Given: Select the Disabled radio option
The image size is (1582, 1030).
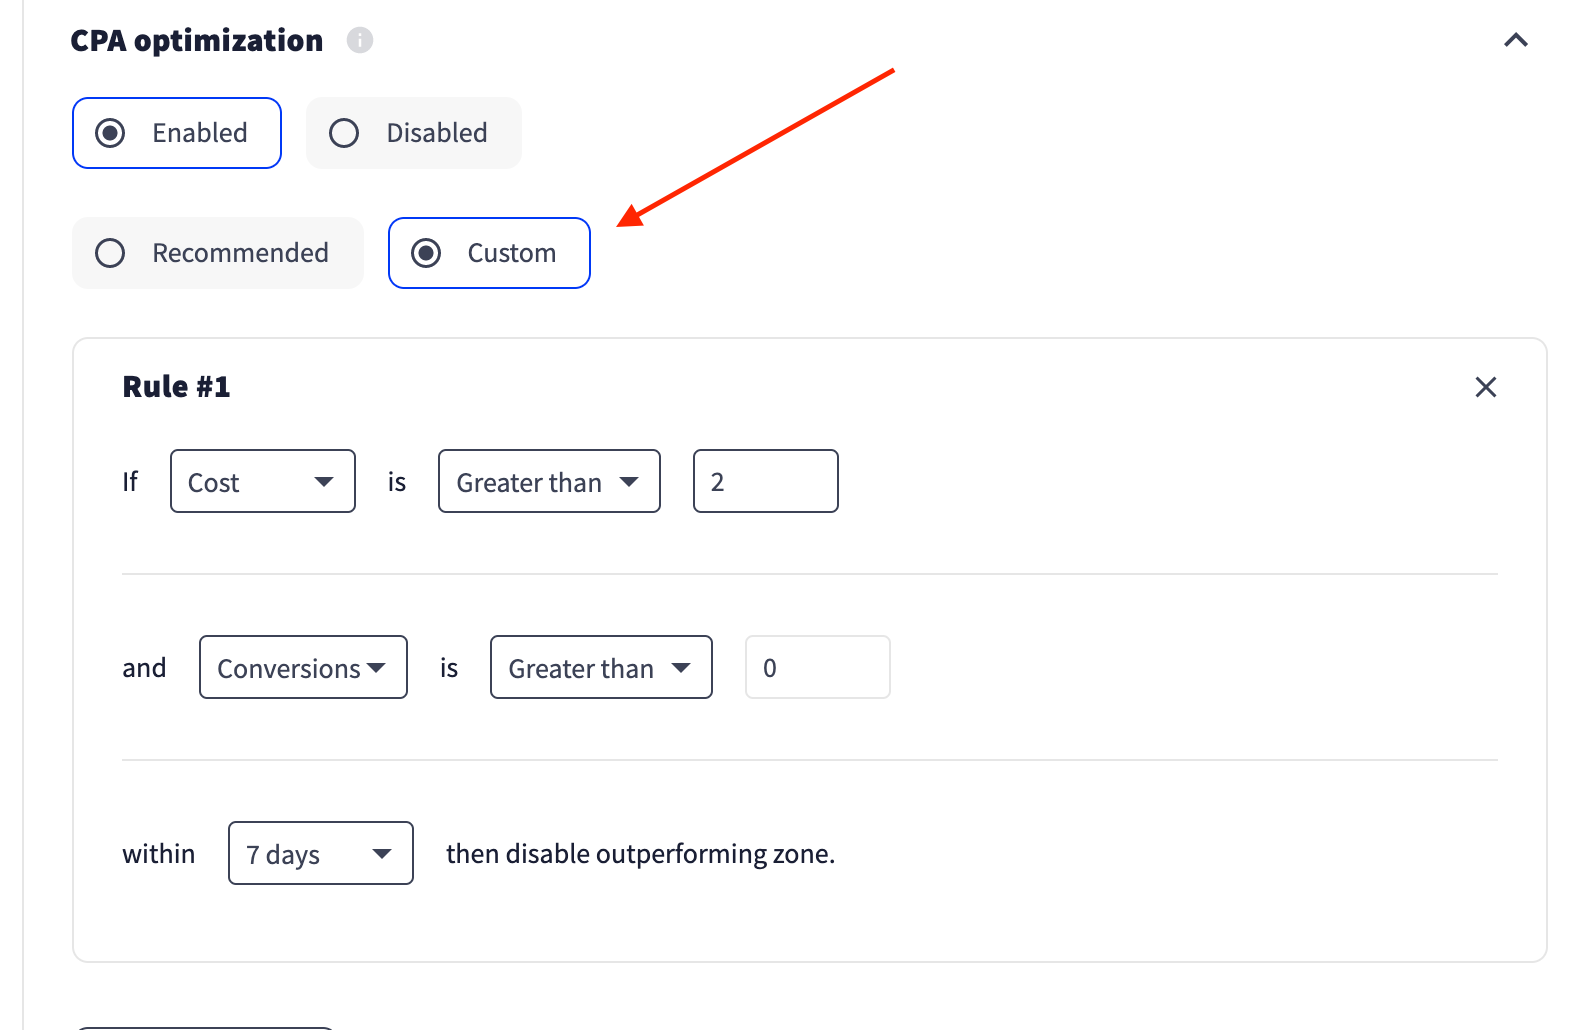Looking at the screenshot, I should point(413,133).
